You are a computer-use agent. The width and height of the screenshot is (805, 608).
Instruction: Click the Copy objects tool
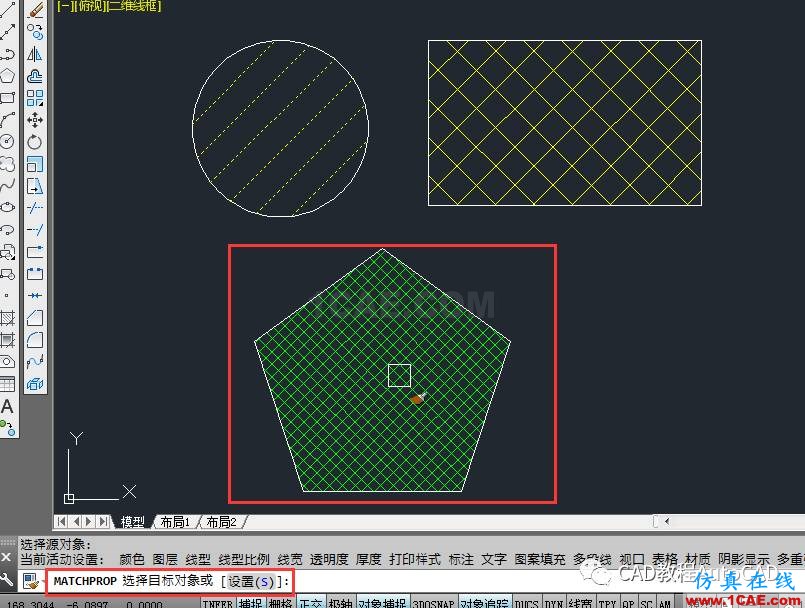[x=35, y=32]
